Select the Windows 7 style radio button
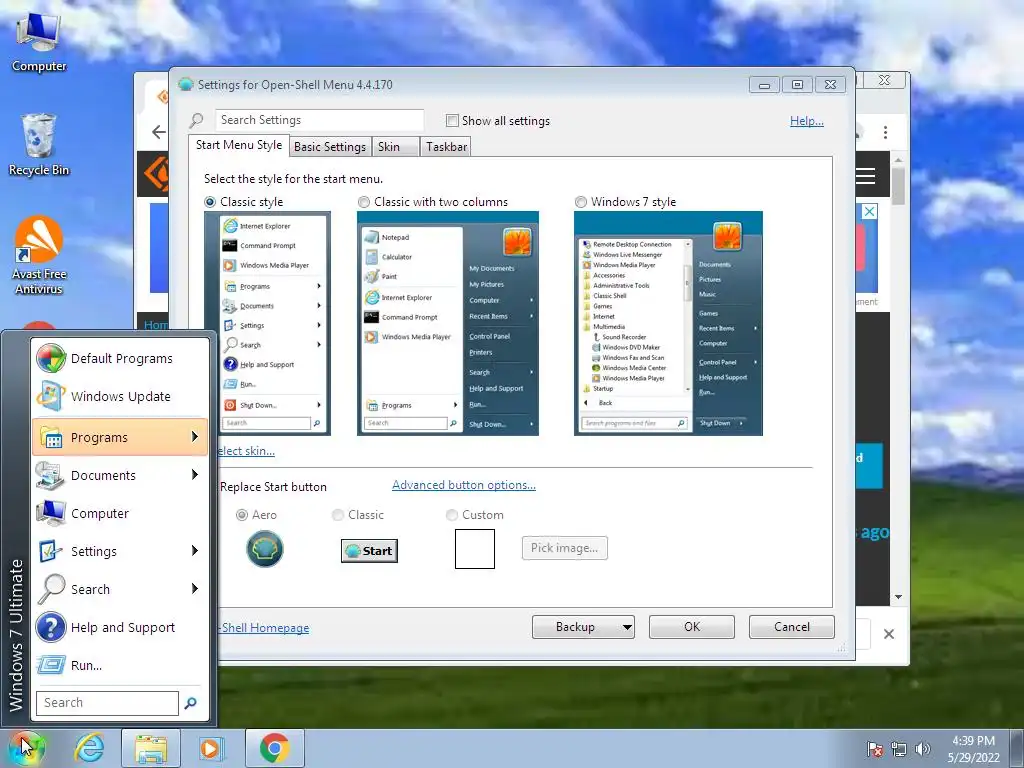This screenshot has width=1024, height=768. [x=581, y=202]
